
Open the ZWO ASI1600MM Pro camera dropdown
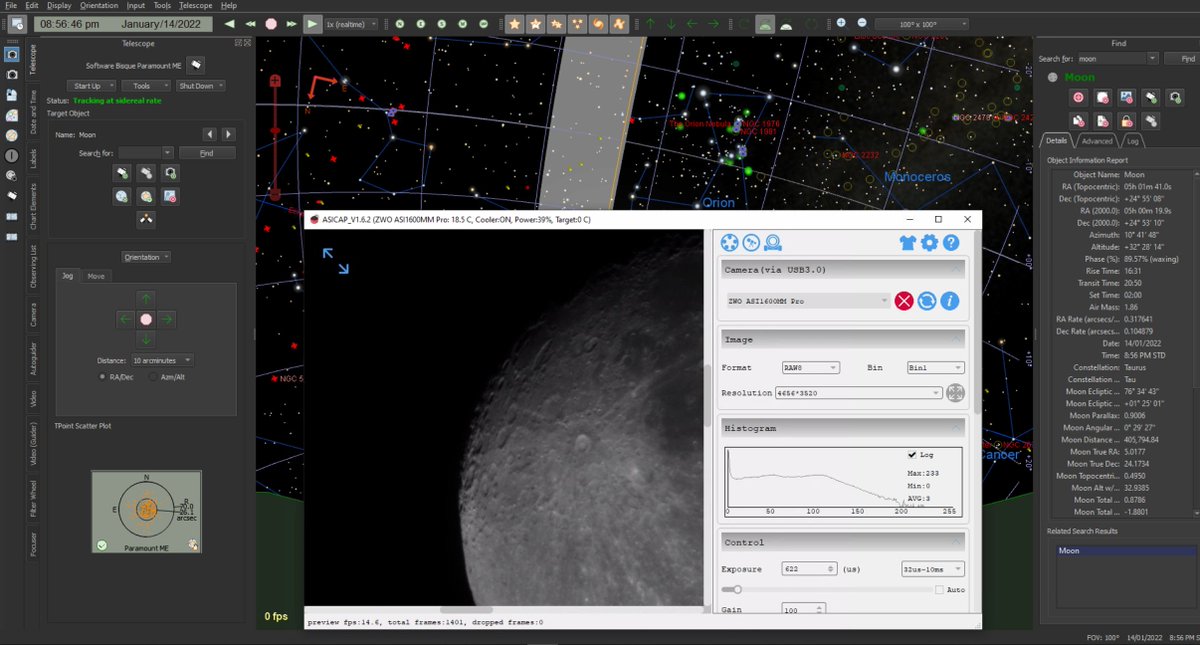coord(807,301)
